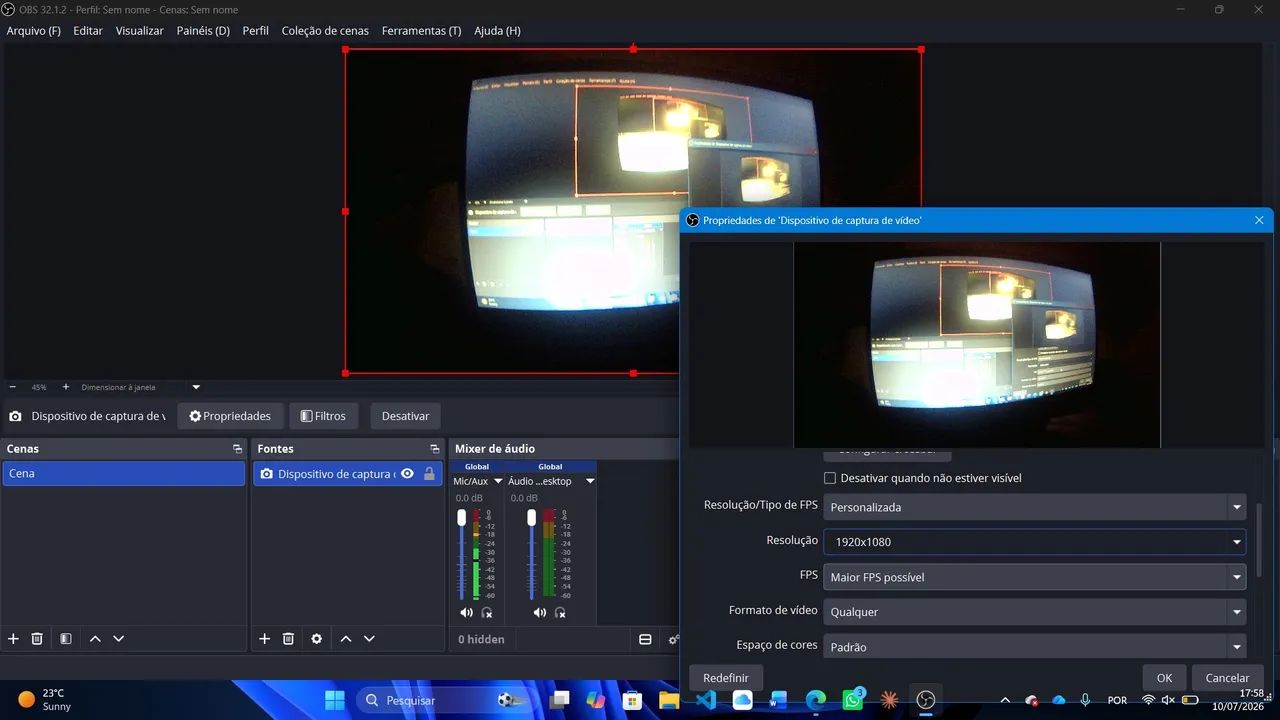Toggle visibility eye of Dispositivo de captura source
The width and height of the screenshot is (1280, 720).
click(x=407, y=474)
